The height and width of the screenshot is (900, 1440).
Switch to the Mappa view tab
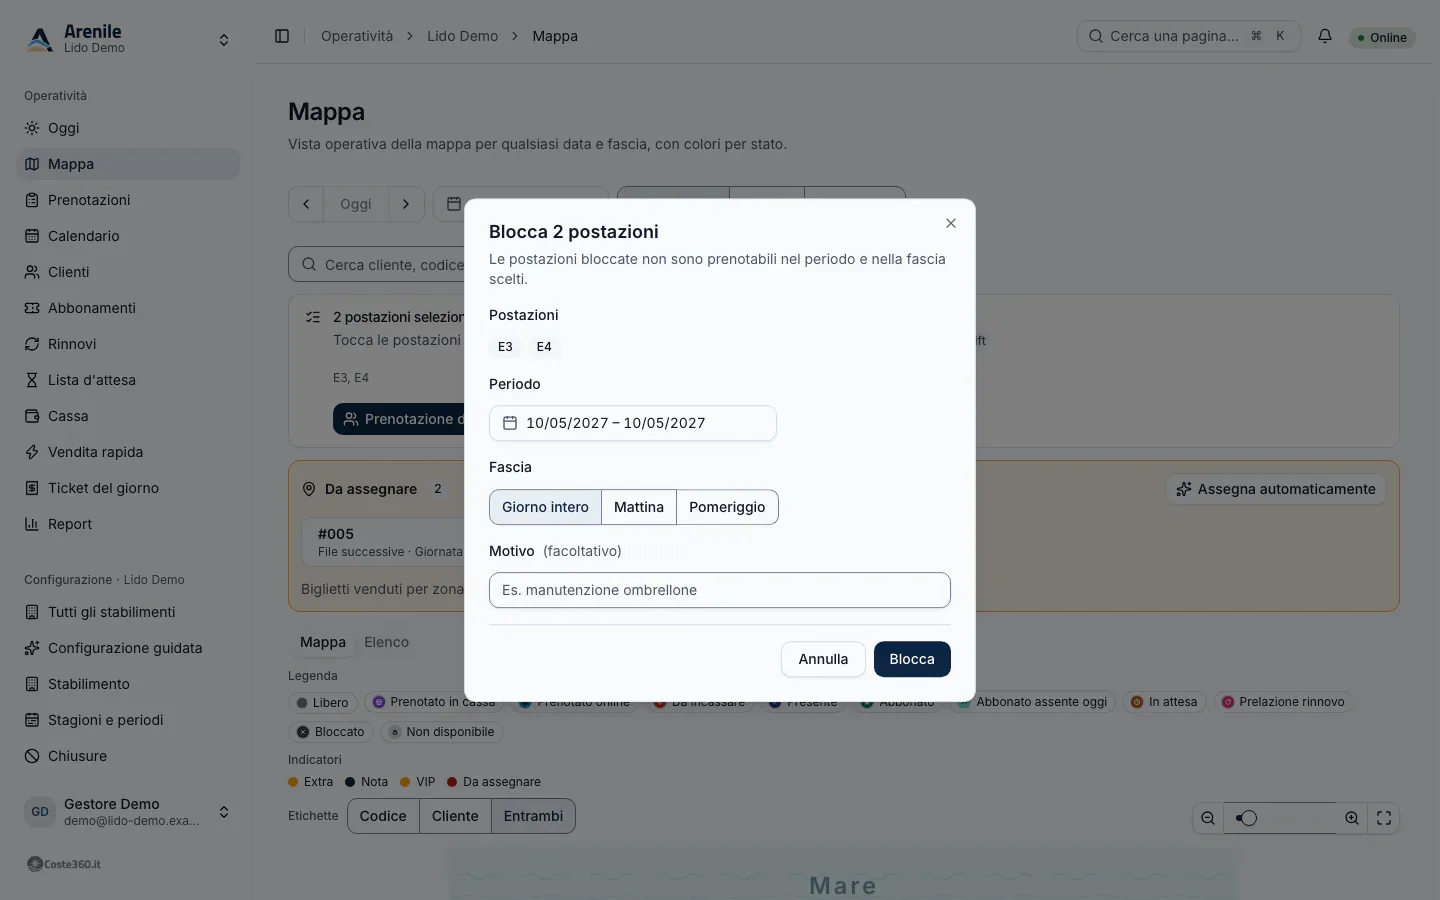323,642
